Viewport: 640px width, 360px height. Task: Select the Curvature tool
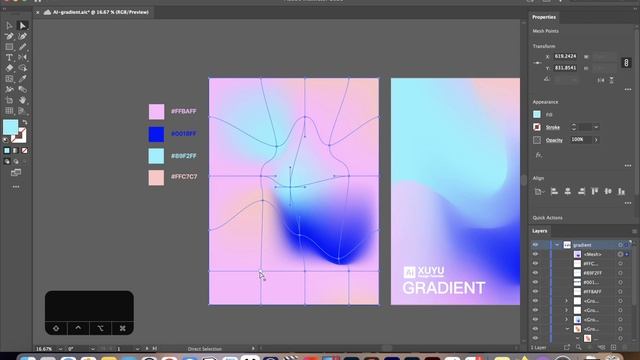pyautogui.click(x=22, y=36)
